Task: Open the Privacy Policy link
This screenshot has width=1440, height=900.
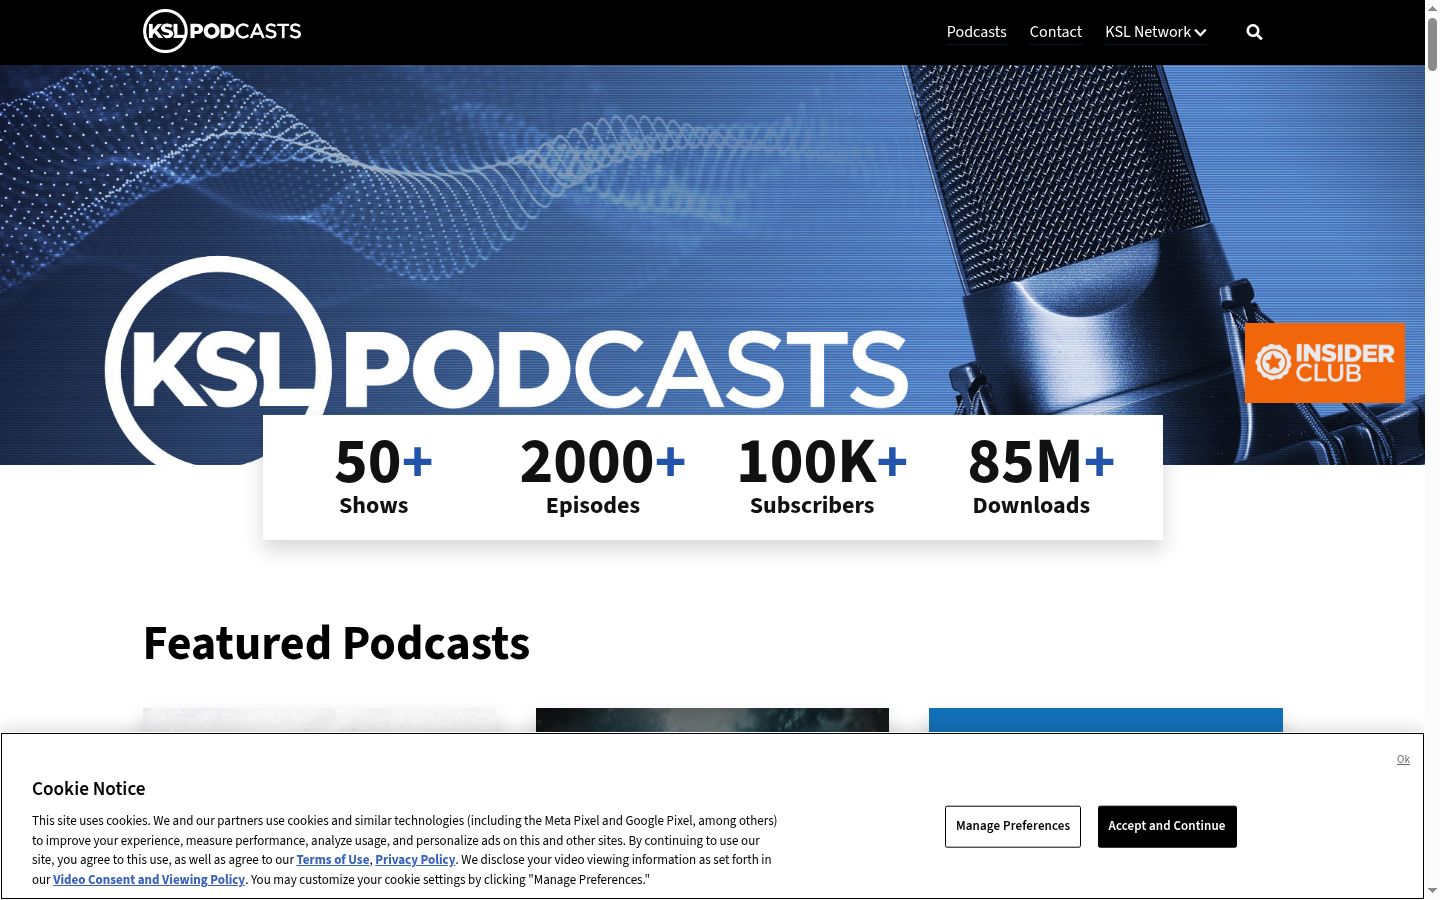Action: (415, 860)
